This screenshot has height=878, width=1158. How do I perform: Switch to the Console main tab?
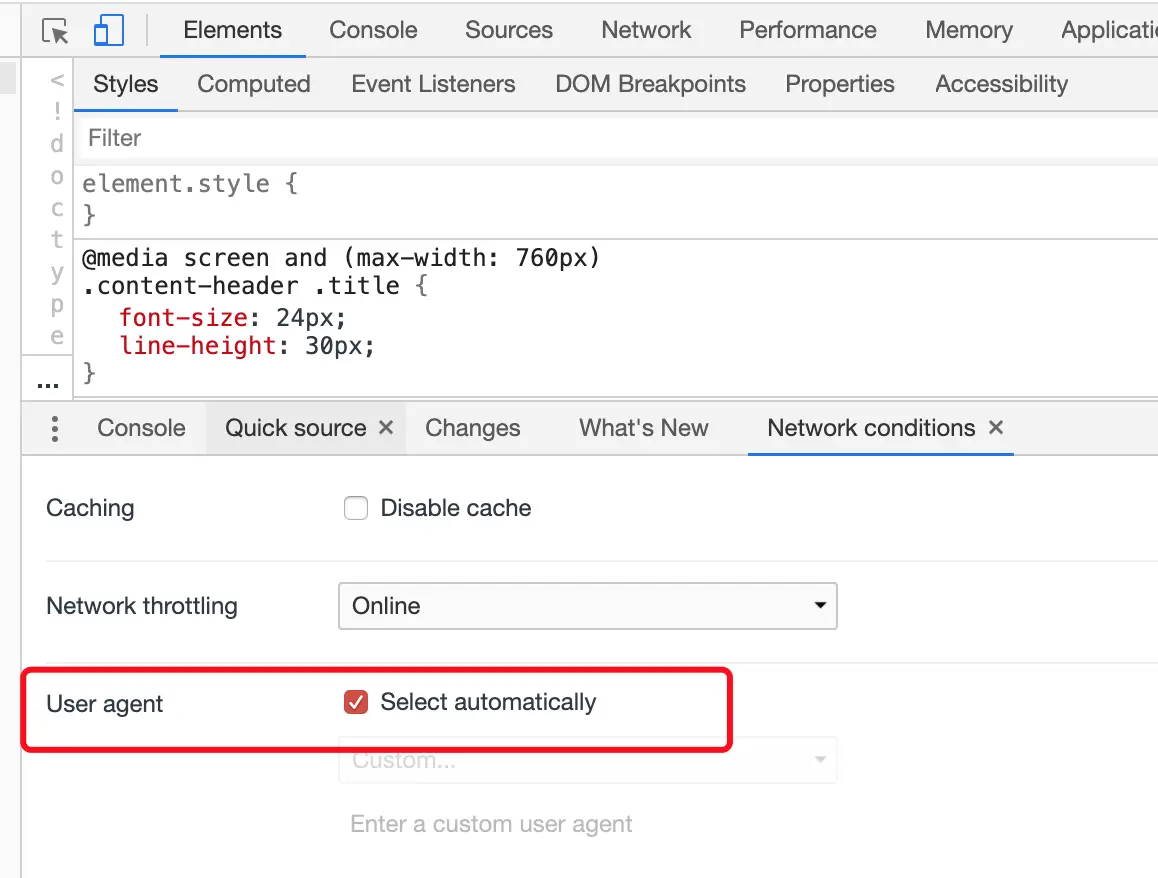point(373,30)
